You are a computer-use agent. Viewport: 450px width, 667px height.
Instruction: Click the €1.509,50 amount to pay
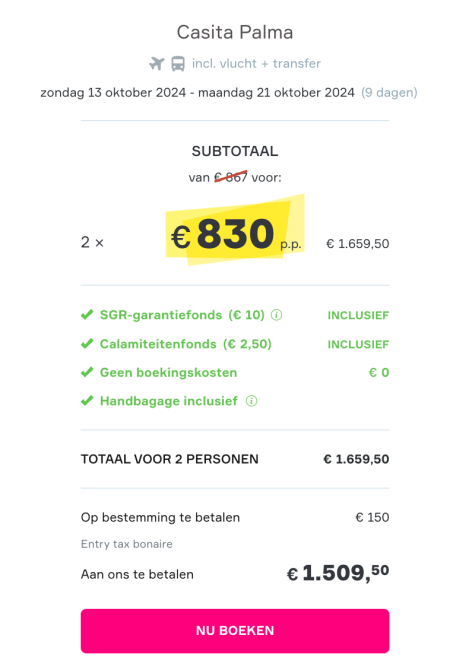pos(338,573)
